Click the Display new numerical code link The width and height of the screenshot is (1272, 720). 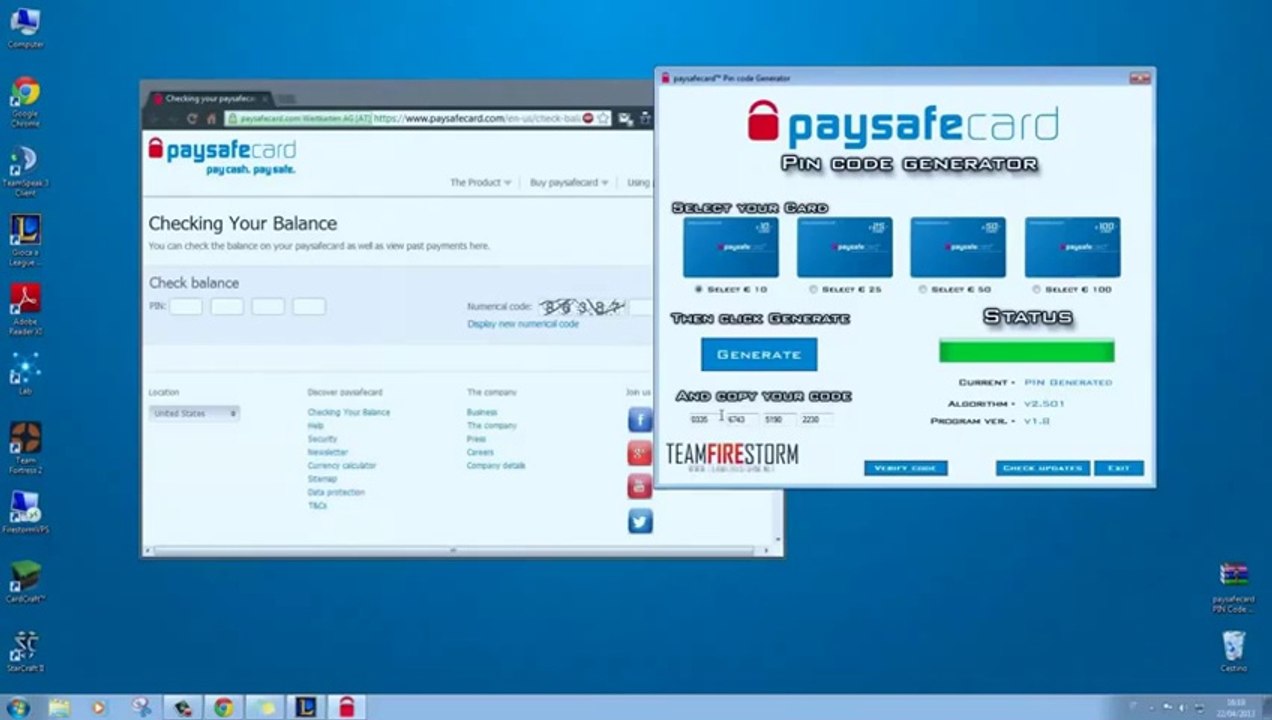pyautogui.click(x=523, y=324)
